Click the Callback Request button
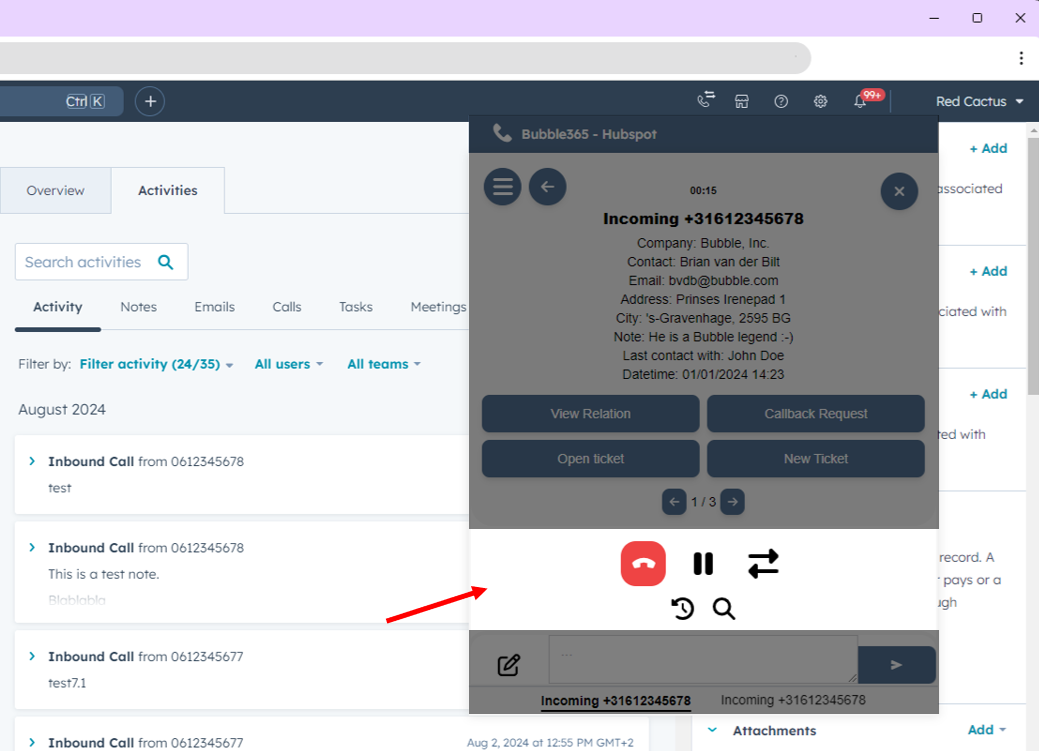Screen dimensions: 1039x751 point(815,414)
